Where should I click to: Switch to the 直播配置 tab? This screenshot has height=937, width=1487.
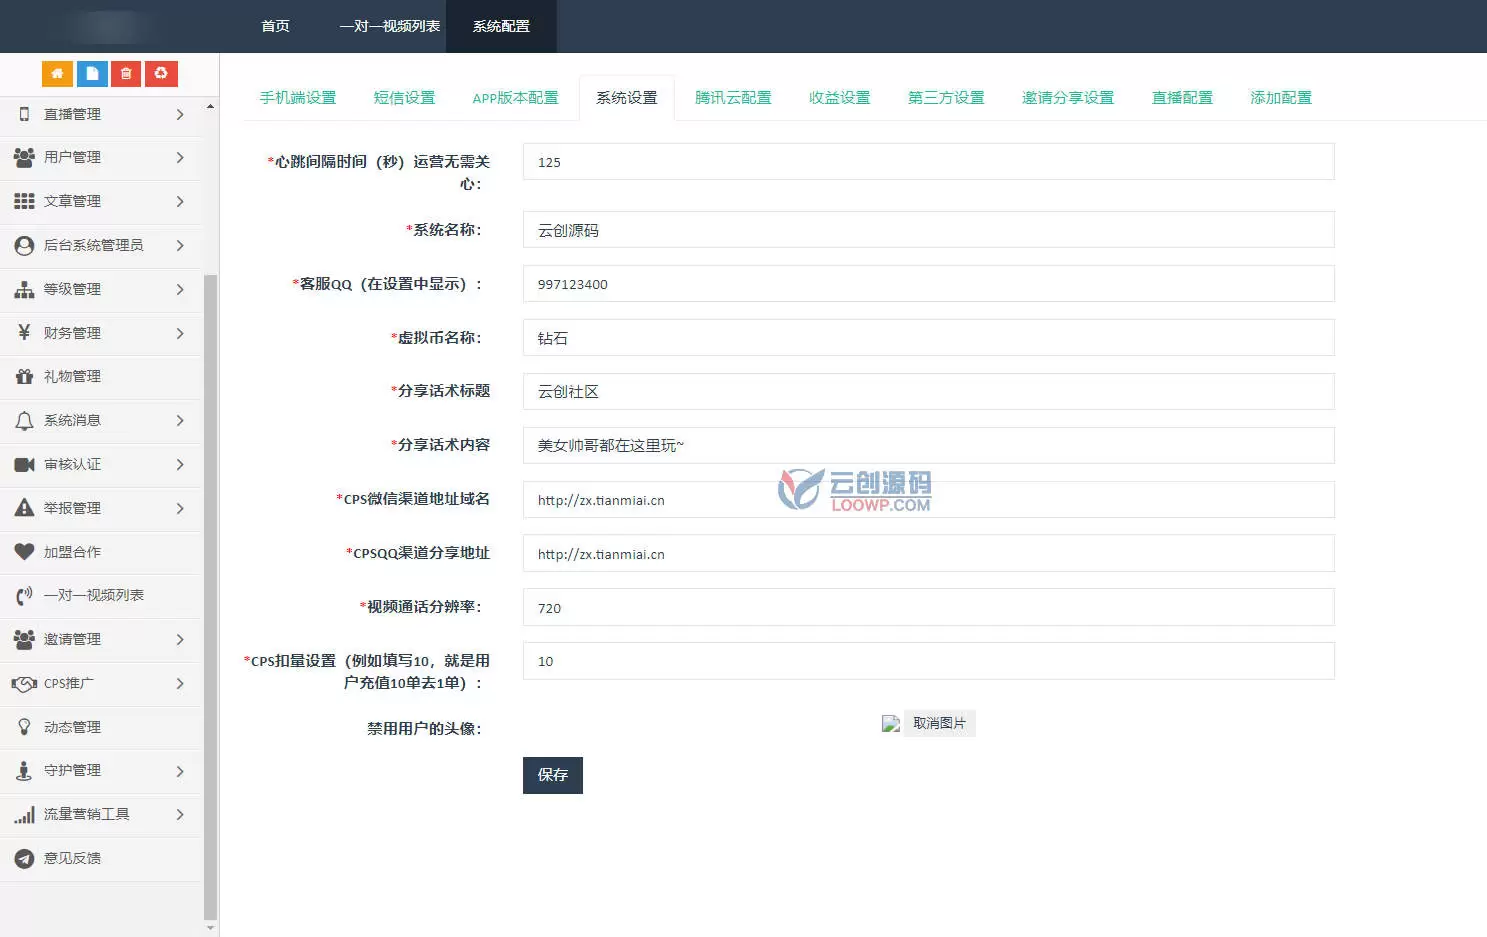click(1182, 97)
